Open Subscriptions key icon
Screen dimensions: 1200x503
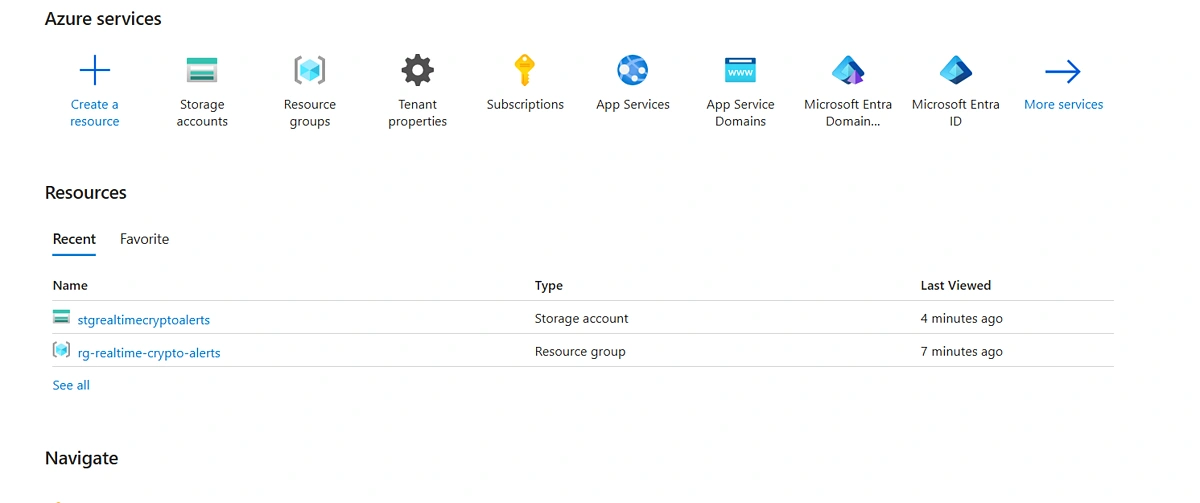click(x=525, y=71)
